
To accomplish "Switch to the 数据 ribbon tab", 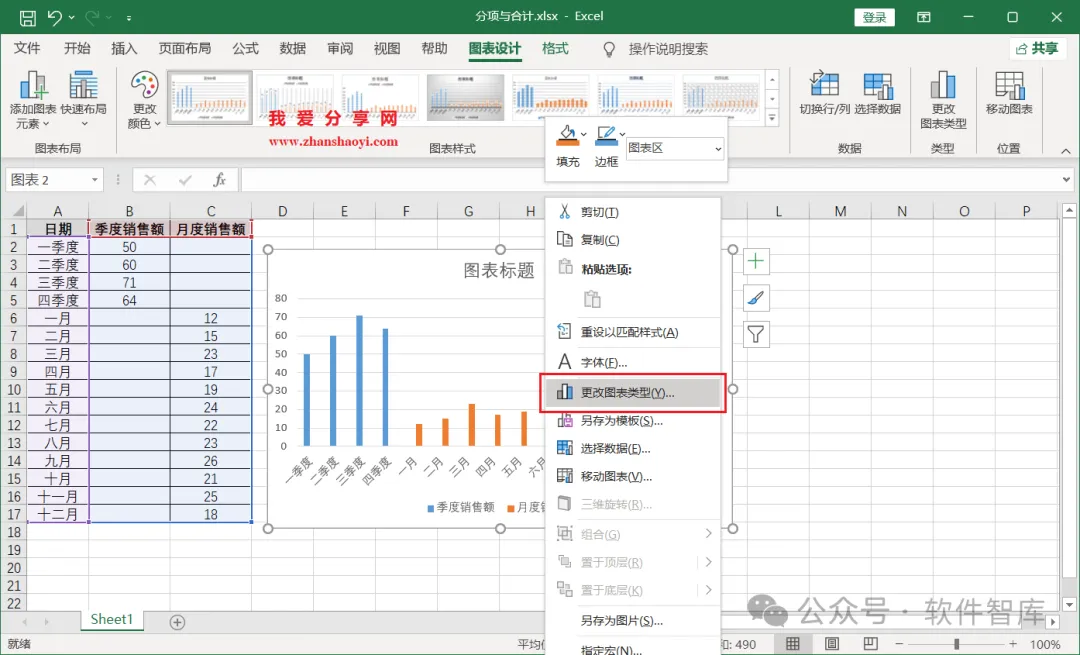I will [x=293, y=48].
